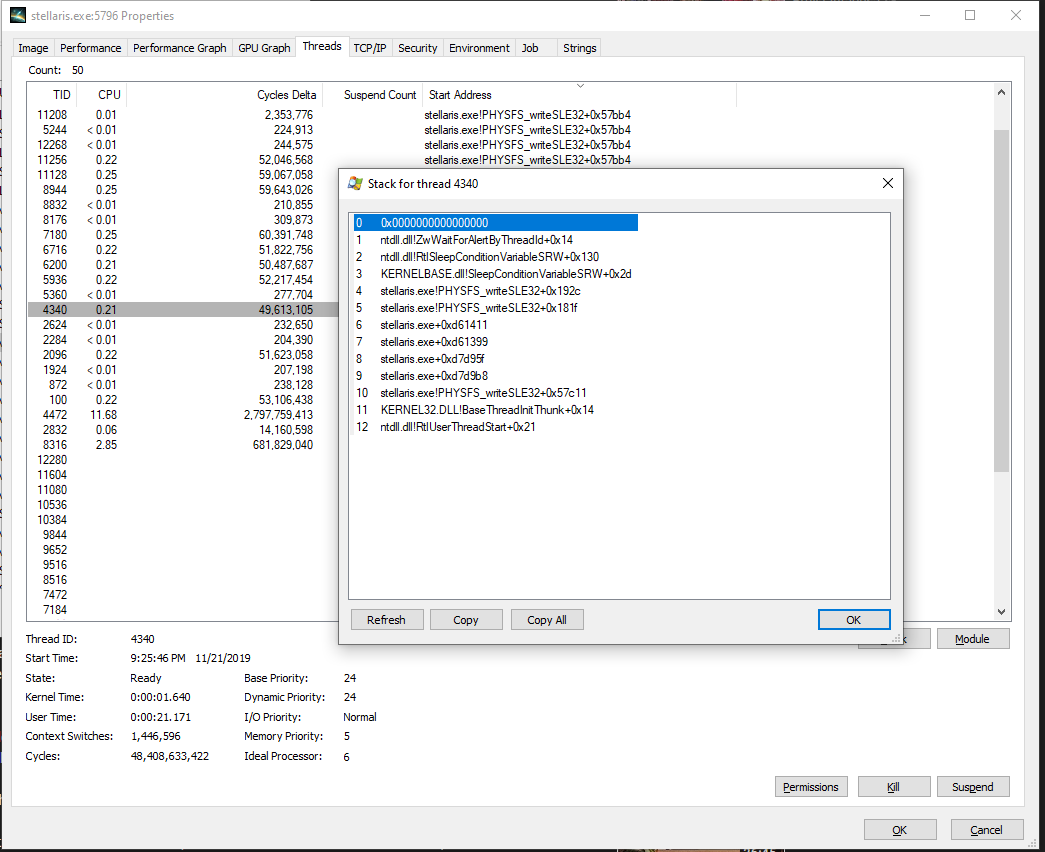Click Refresh in the stack dialog

tap(387, 620)
